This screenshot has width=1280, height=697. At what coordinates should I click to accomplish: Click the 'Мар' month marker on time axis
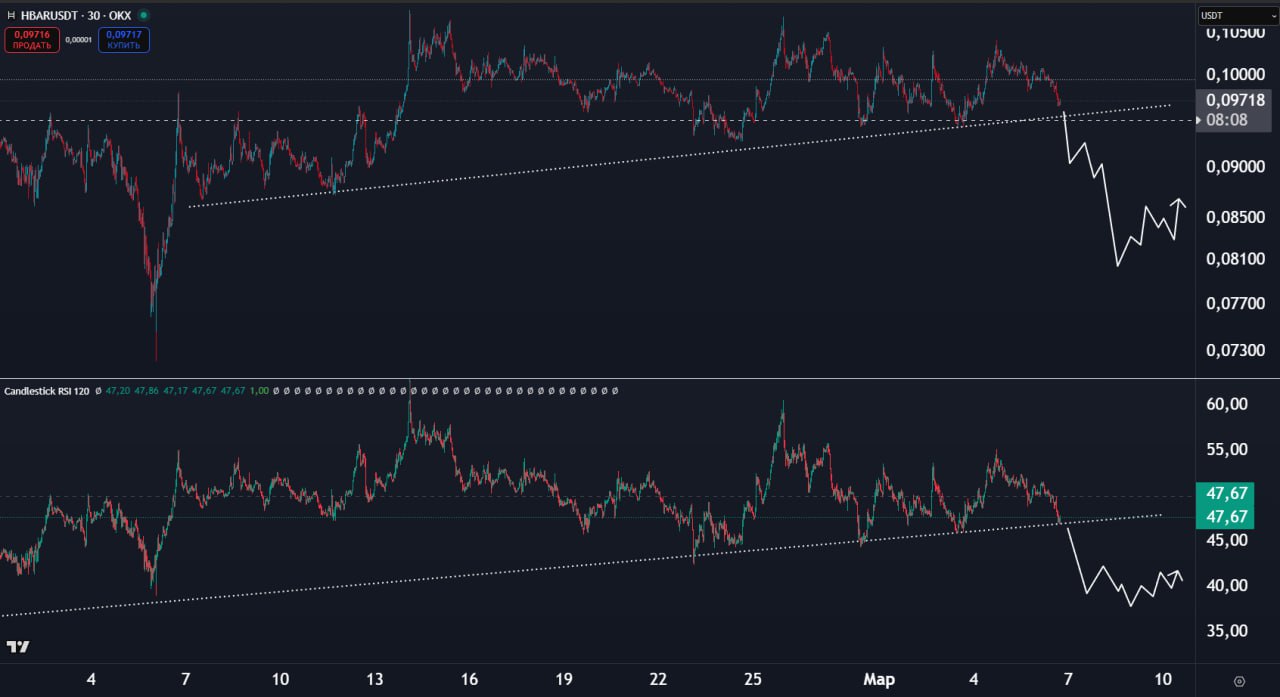pyautogui.click(x=879, y=680)
